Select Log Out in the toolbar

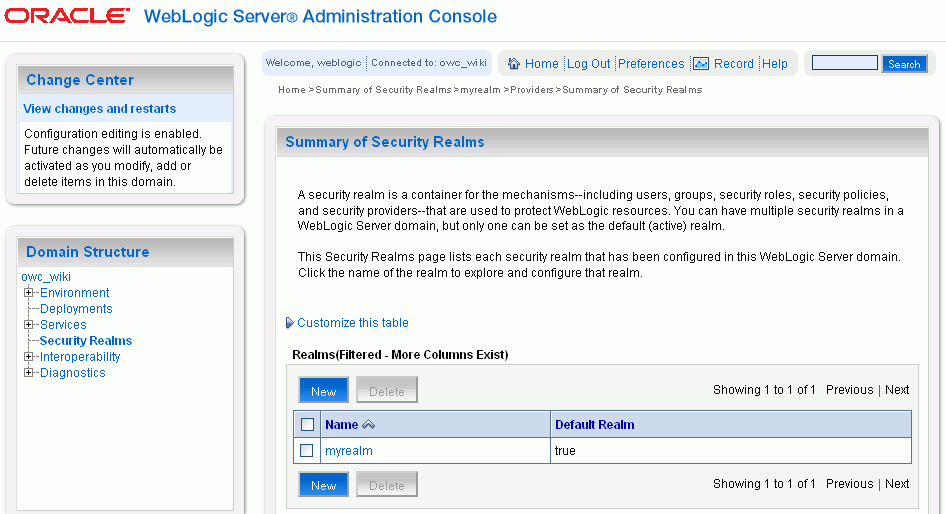click(x=588, y=63)
